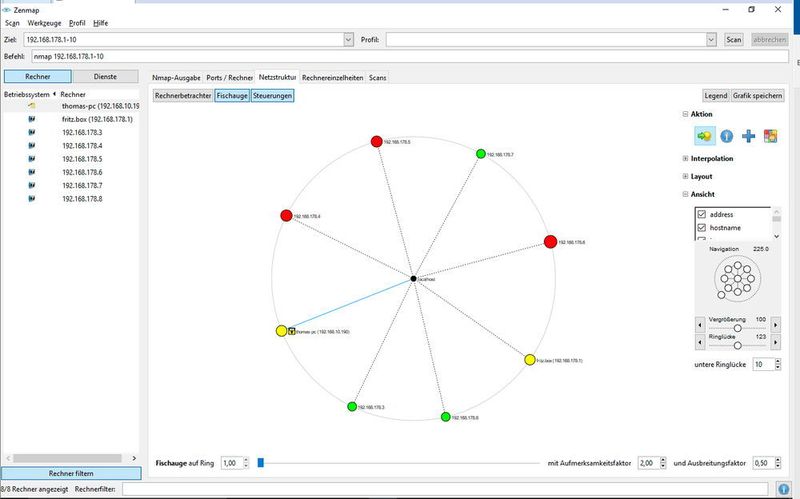This screenshot has height=499, width=800.
Task: Open the Scan menu
Action: [12, 23]
